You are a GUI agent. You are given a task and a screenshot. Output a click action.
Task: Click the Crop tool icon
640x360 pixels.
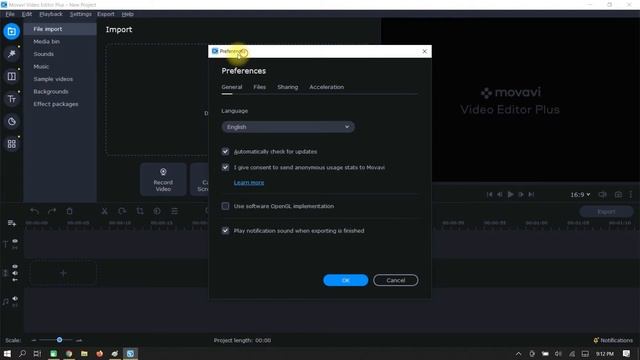click(x=140, y=211)
